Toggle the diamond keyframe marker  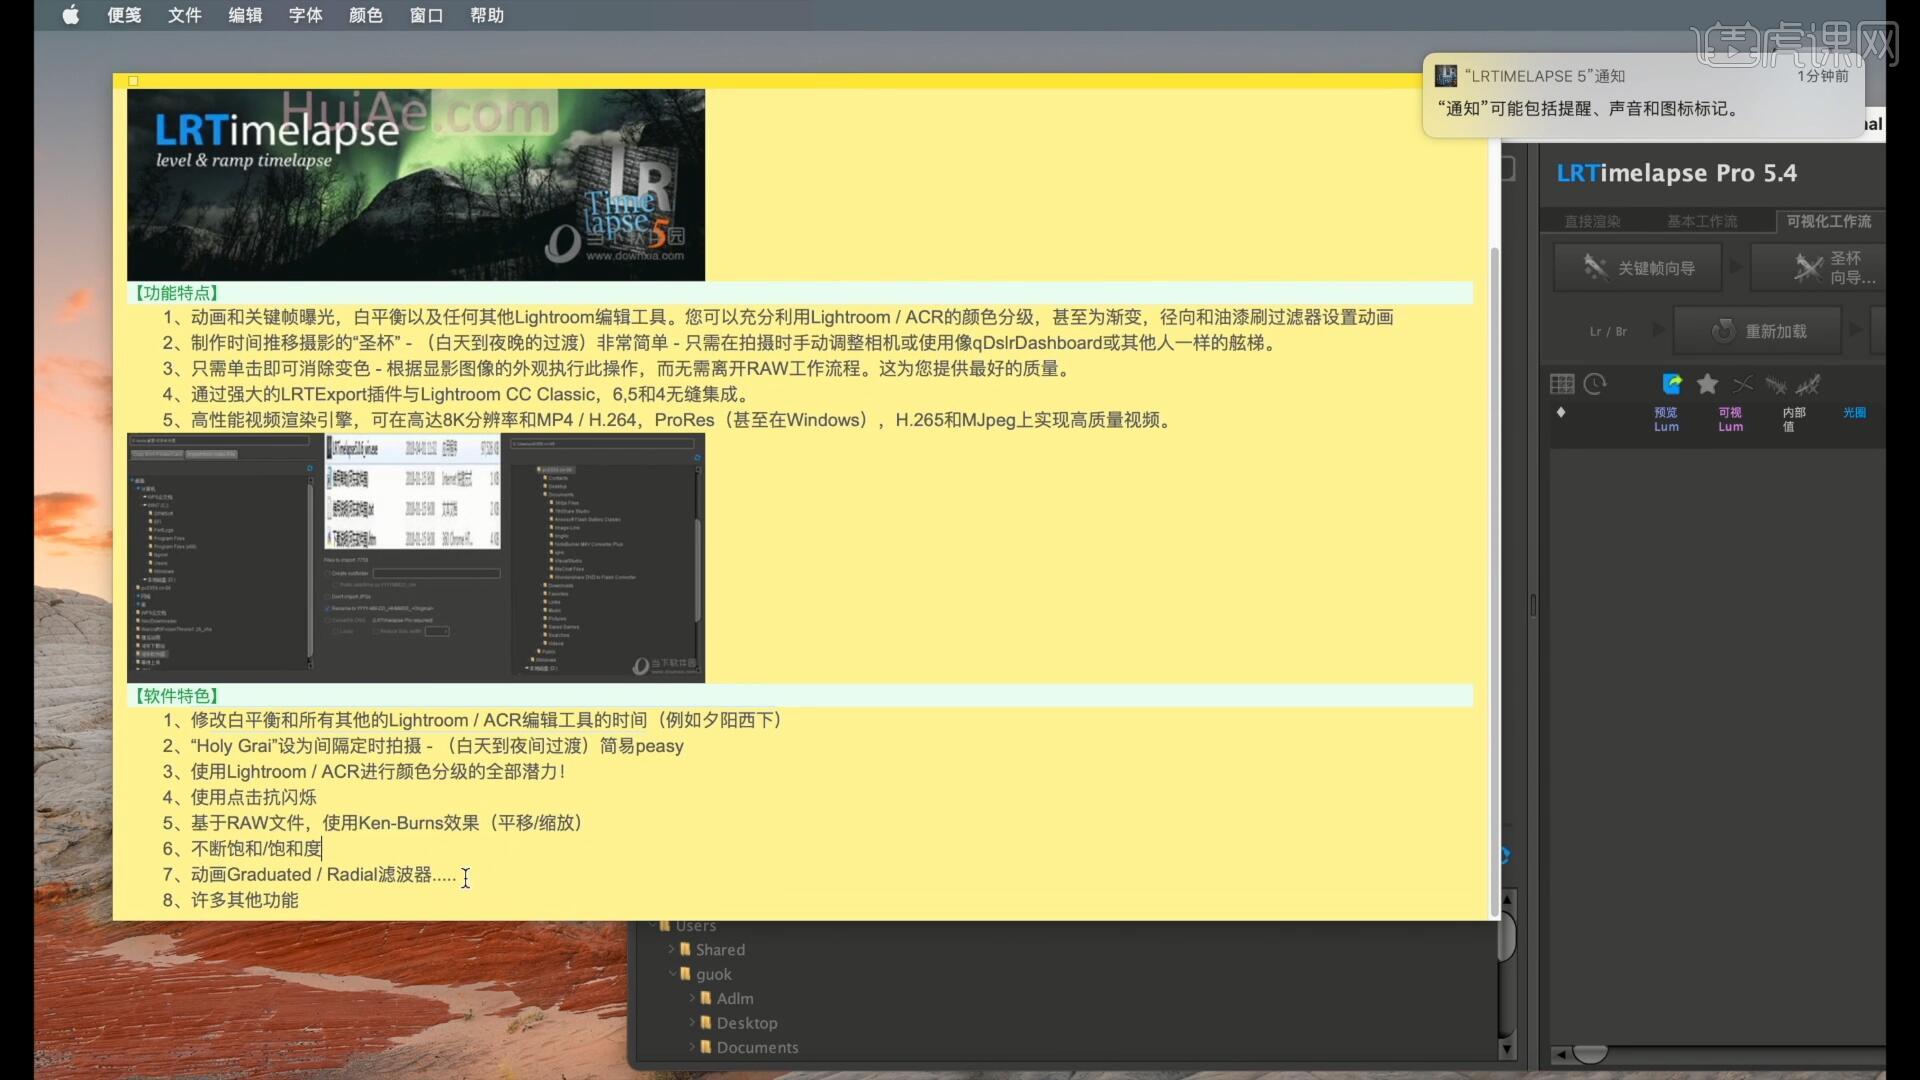[1561, 413]
